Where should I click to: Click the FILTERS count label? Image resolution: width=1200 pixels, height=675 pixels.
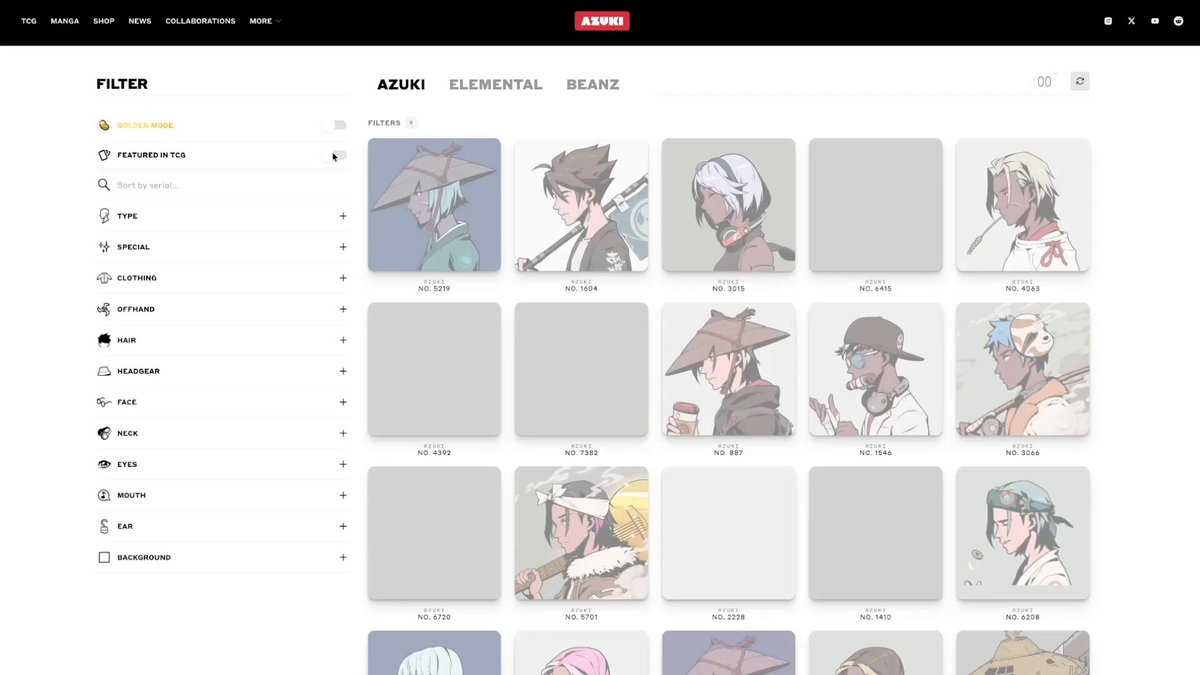392,123
